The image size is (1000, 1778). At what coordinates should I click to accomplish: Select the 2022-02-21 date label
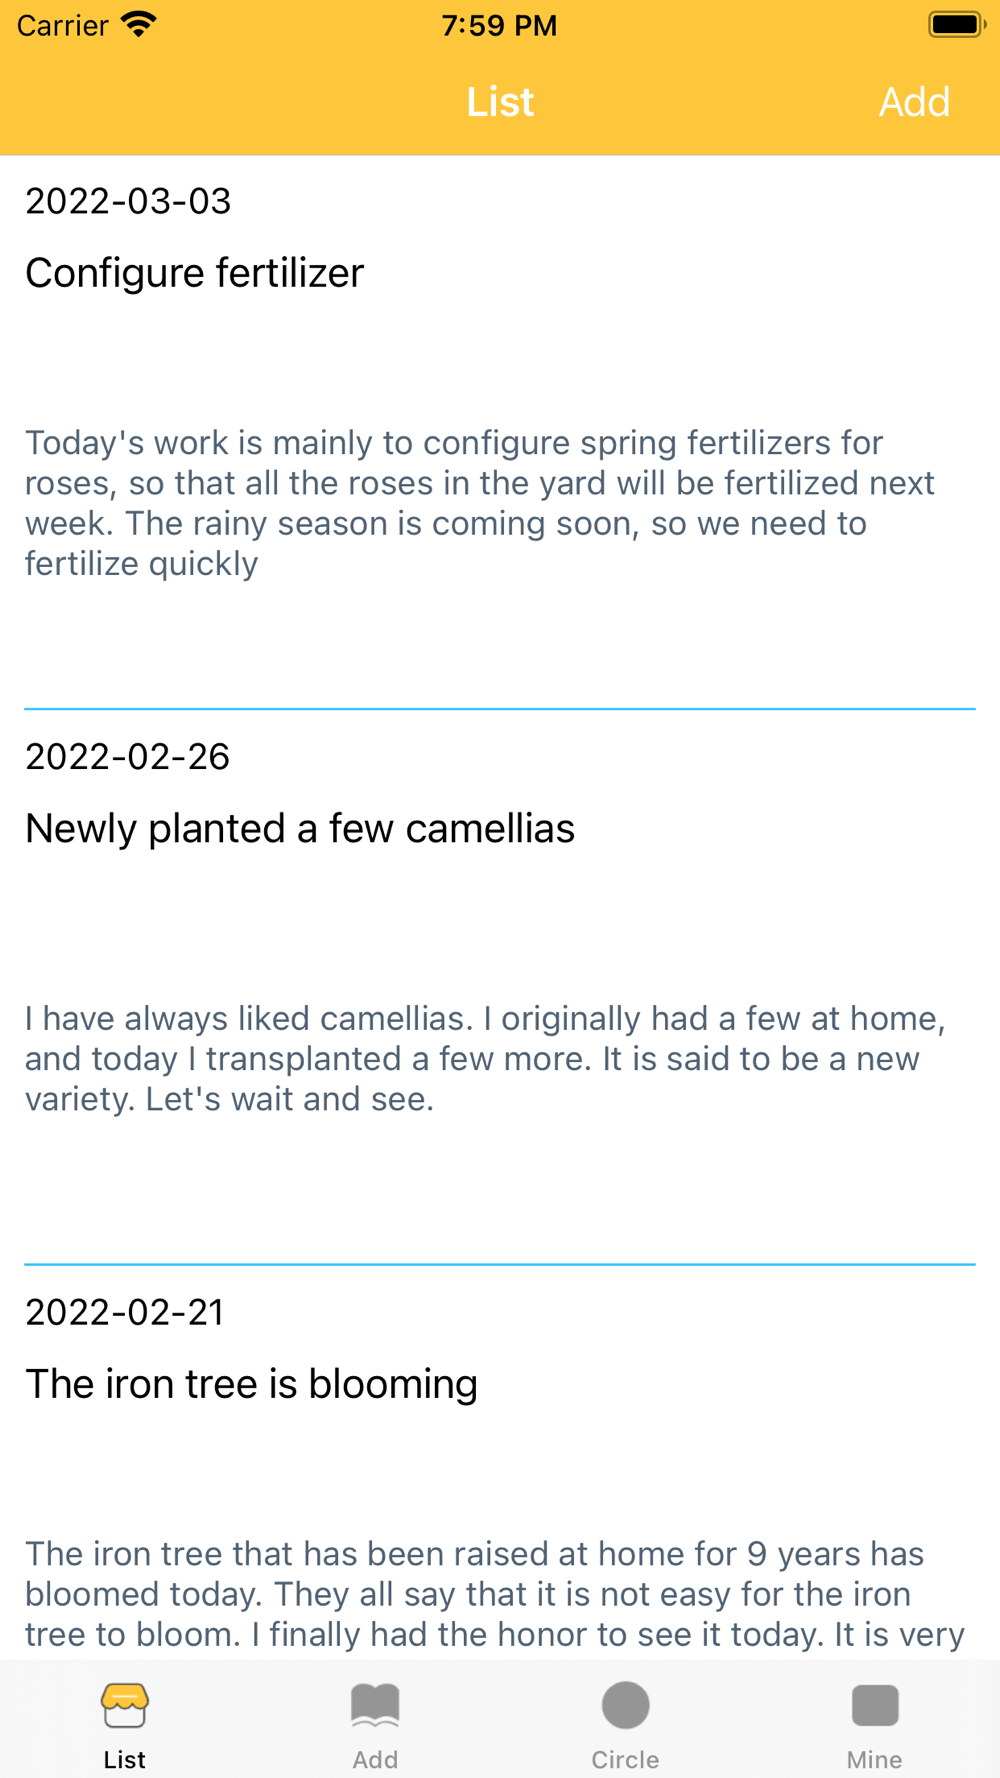[x=125, y=1313]
